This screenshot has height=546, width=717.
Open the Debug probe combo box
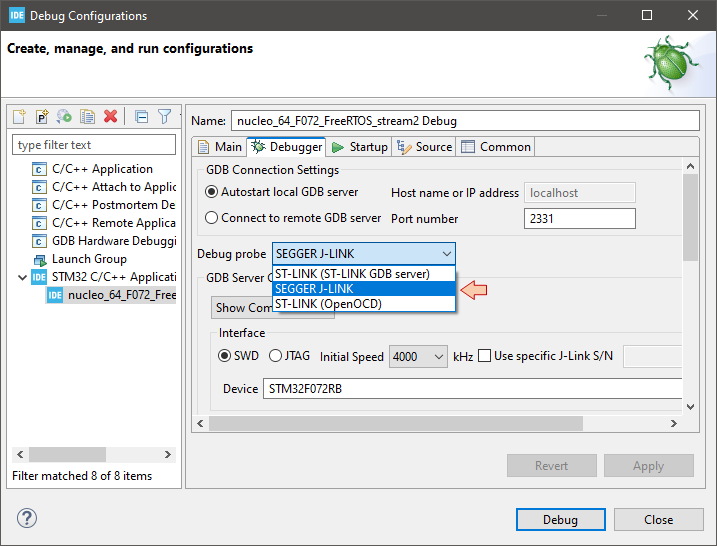point(364,254)
